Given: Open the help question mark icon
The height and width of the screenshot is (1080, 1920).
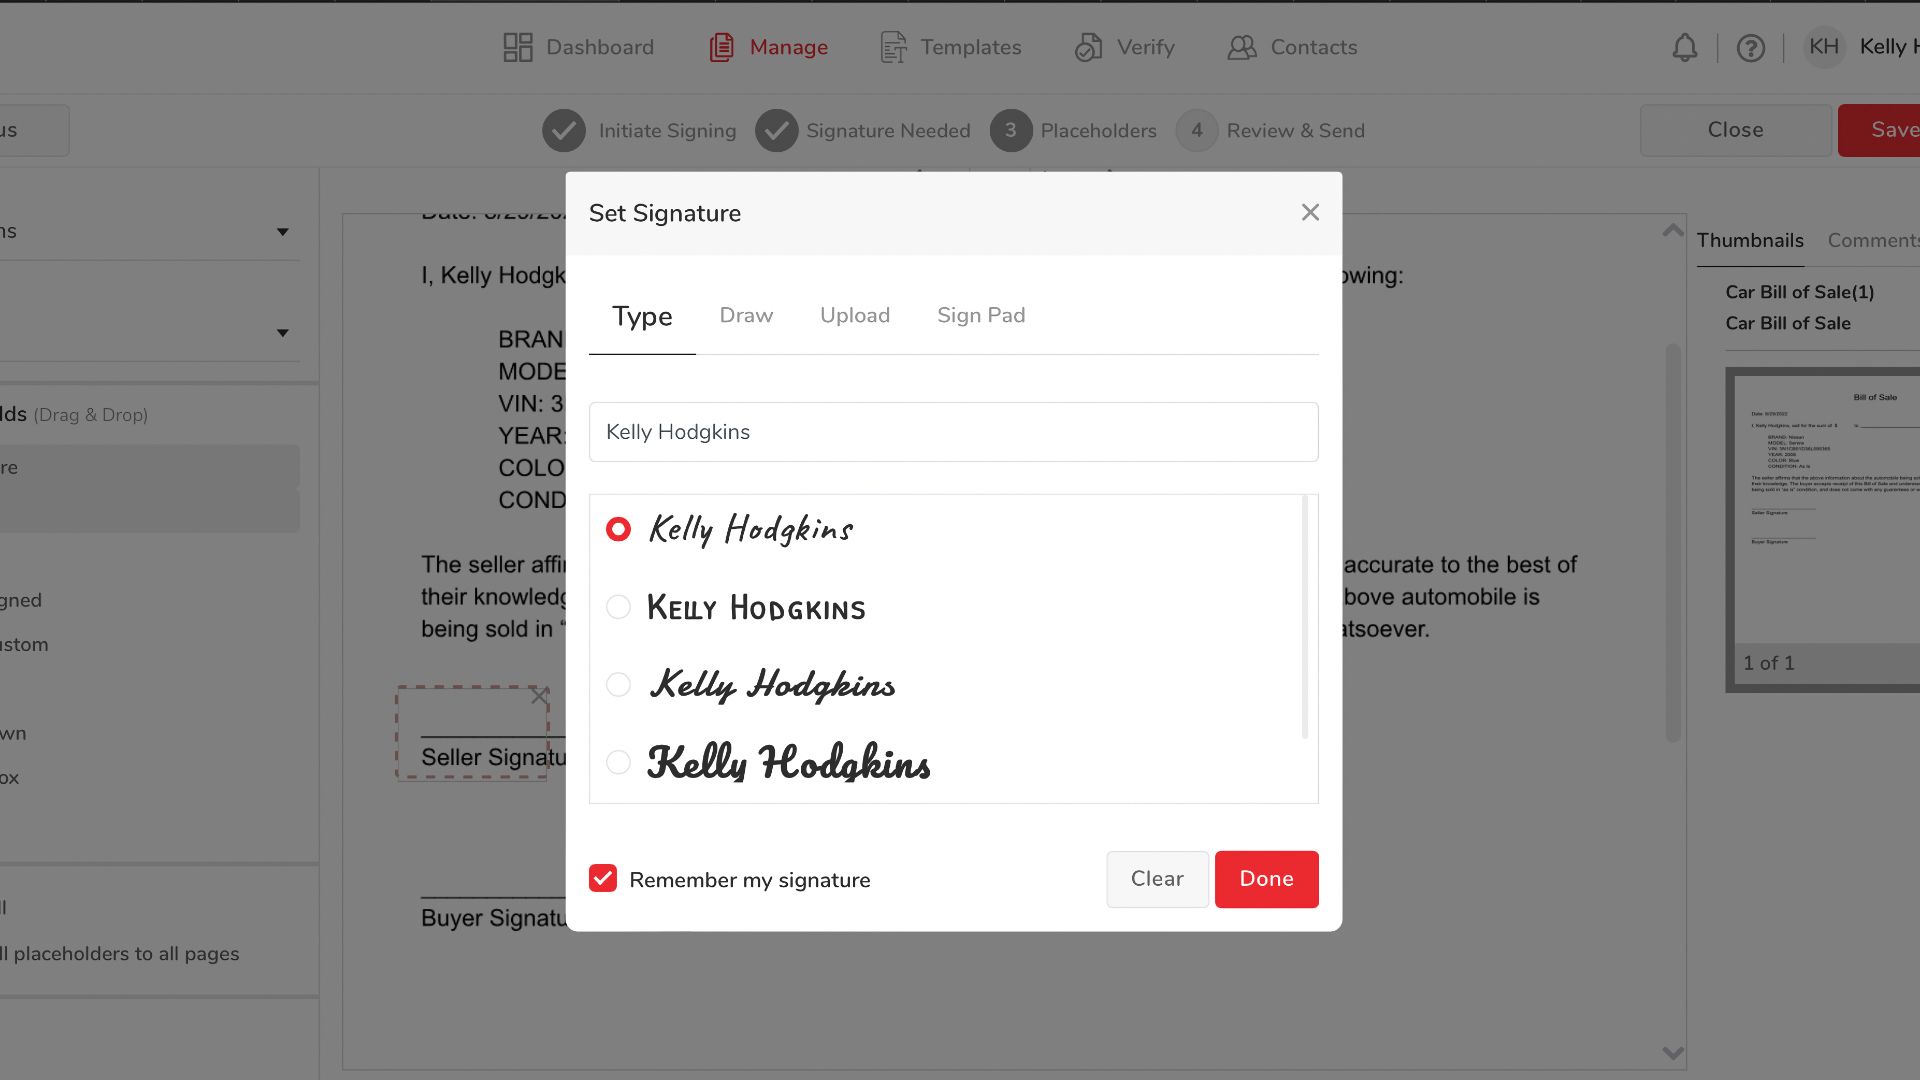Looking at the screenshot, I should [x=1750, y=47].
